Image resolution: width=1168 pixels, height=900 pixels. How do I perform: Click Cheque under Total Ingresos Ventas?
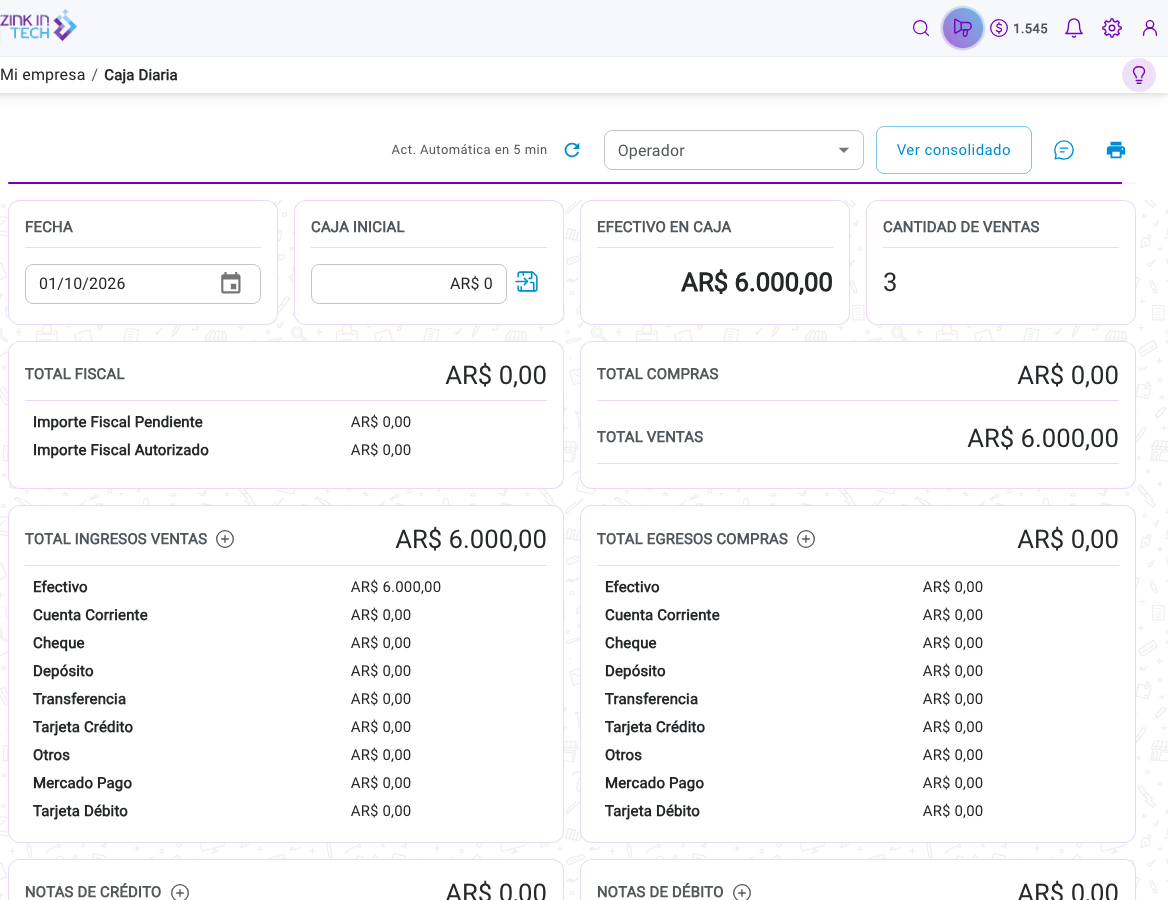(58, 643)
